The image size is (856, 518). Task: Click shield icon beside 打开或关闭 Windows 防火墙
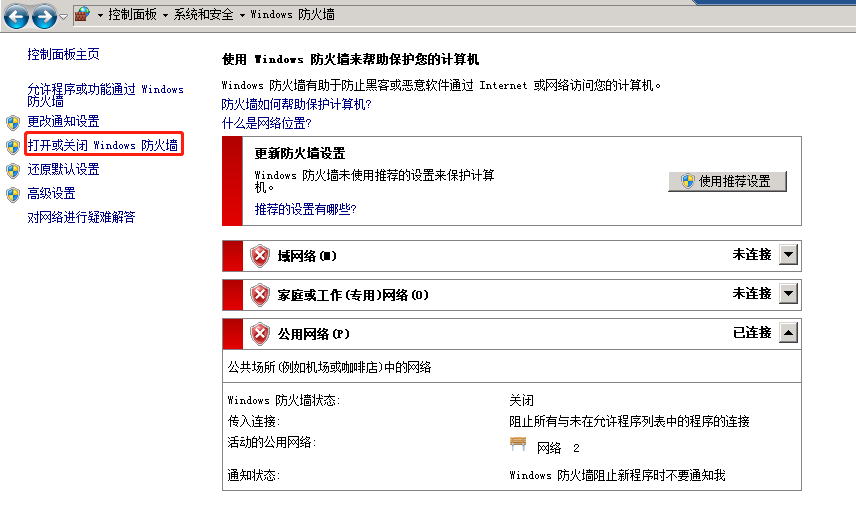click(x=13, y=146)
